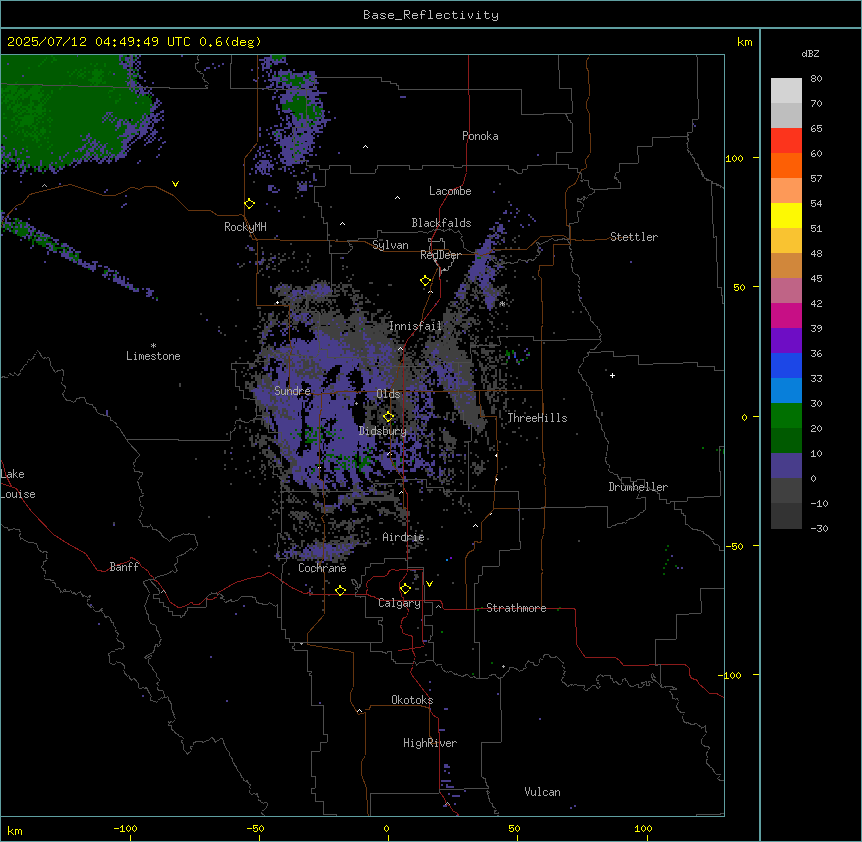Select the Cochrane label
The height and width of the screenshot is (842, 862).
tap(322, 568)
